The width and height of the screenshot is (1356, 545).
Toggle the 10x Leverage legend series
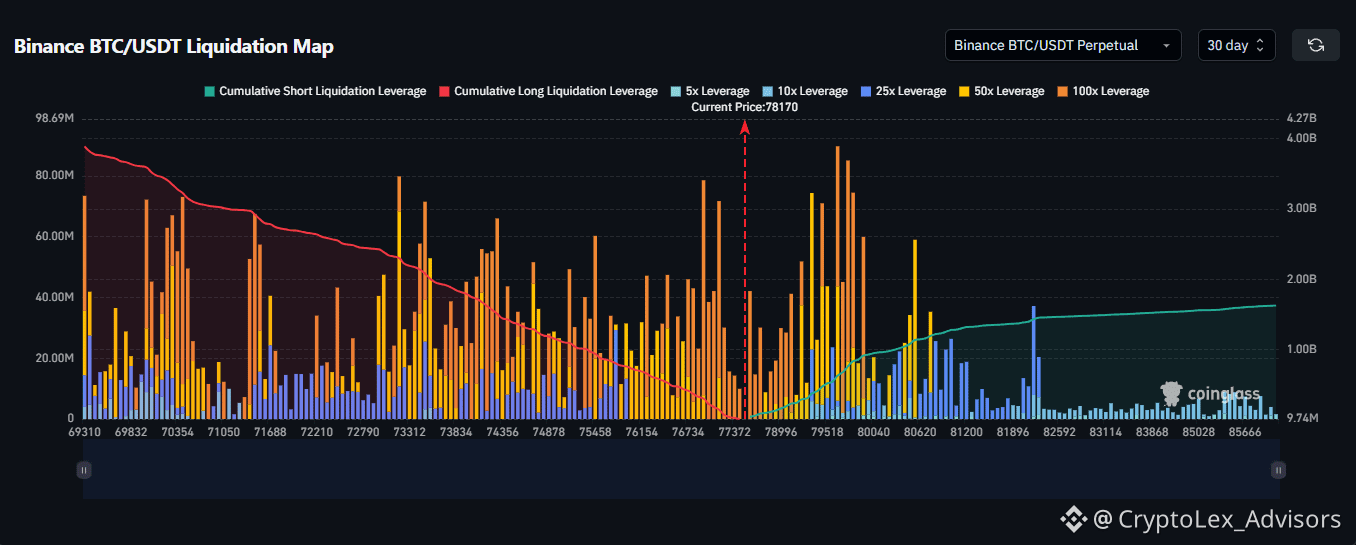804,91
